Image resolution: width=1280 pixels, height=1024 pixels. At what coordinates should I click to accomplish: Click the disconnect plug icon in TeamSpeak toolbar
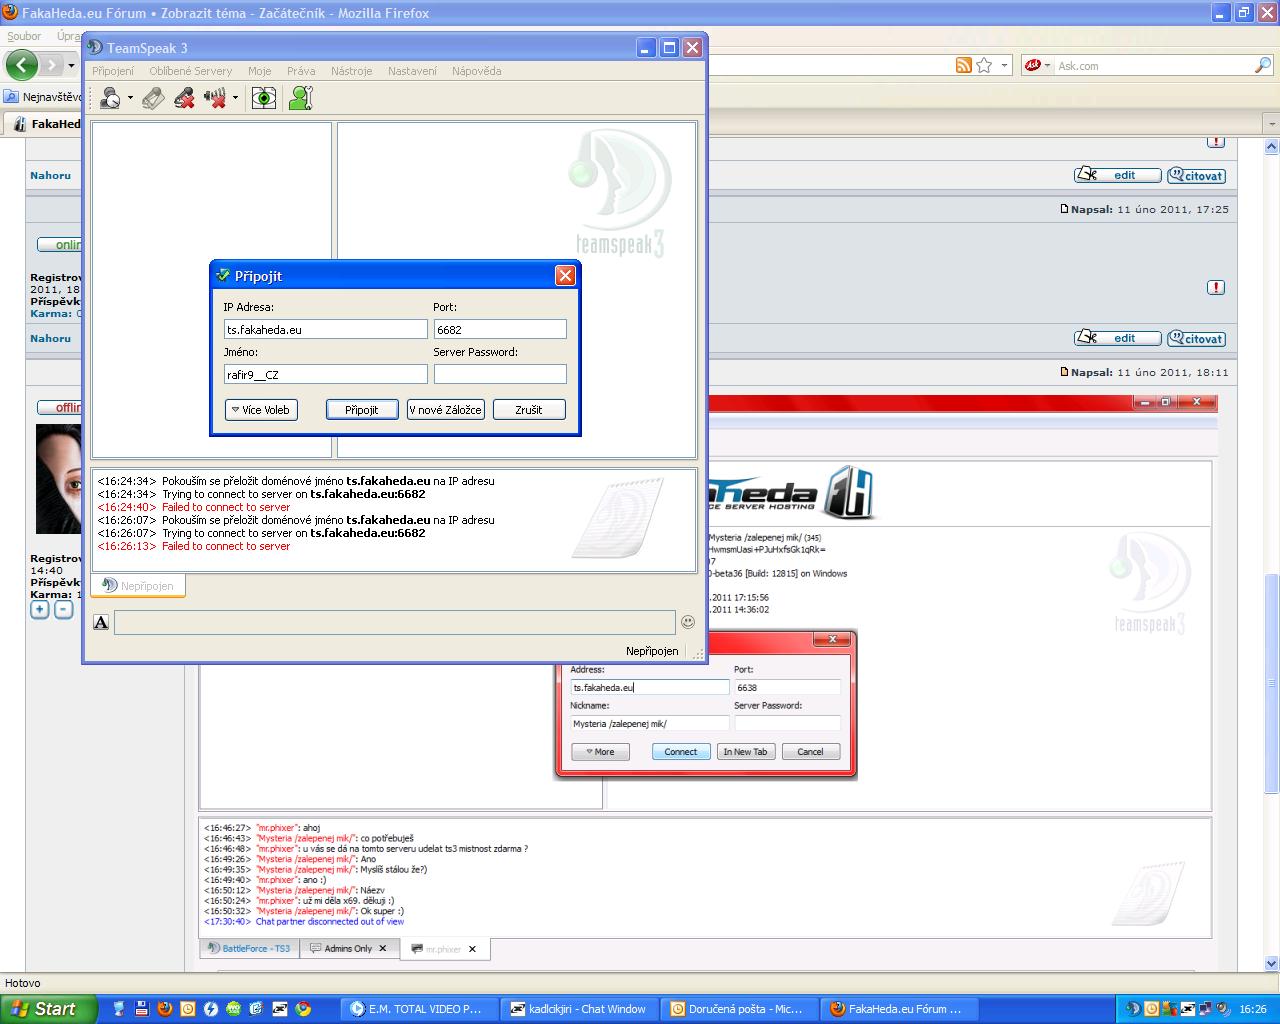pyautogui.click(x=153, y=98)
